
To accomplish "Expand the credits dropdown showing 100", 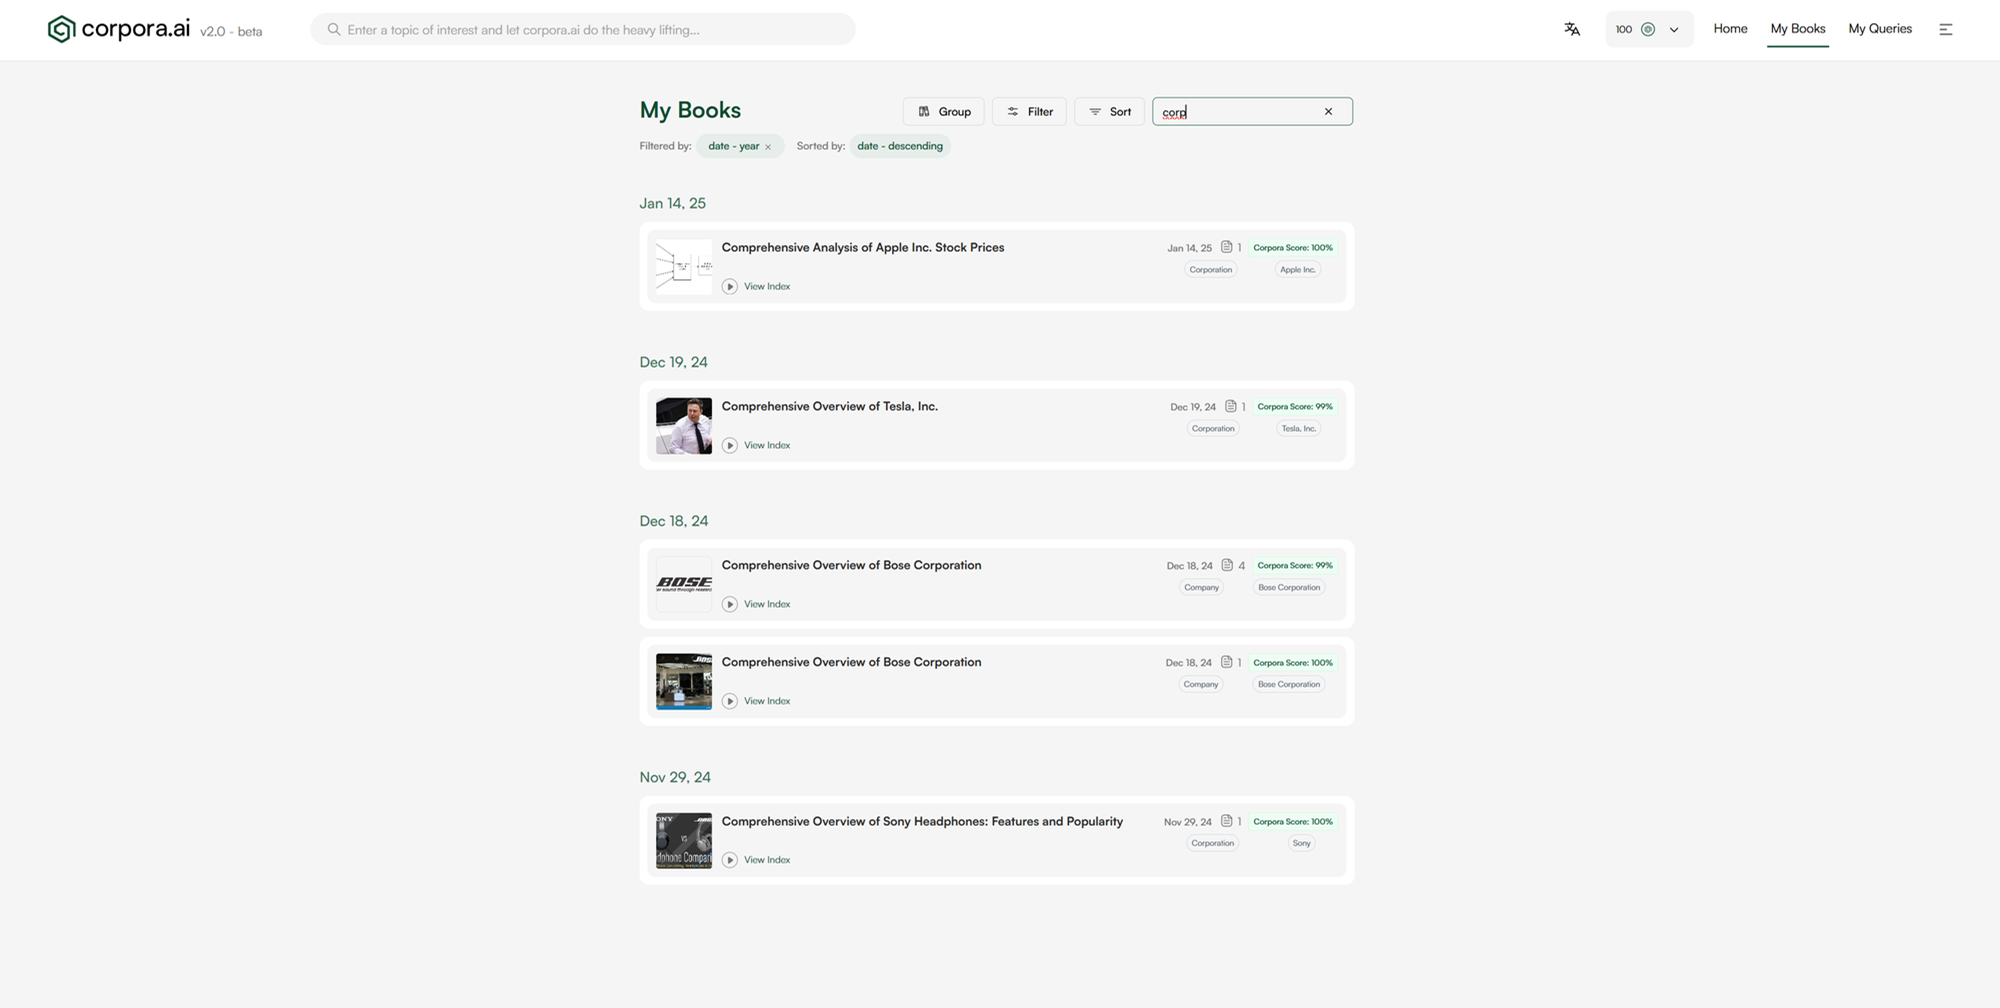I will (x=1673, y=29).
